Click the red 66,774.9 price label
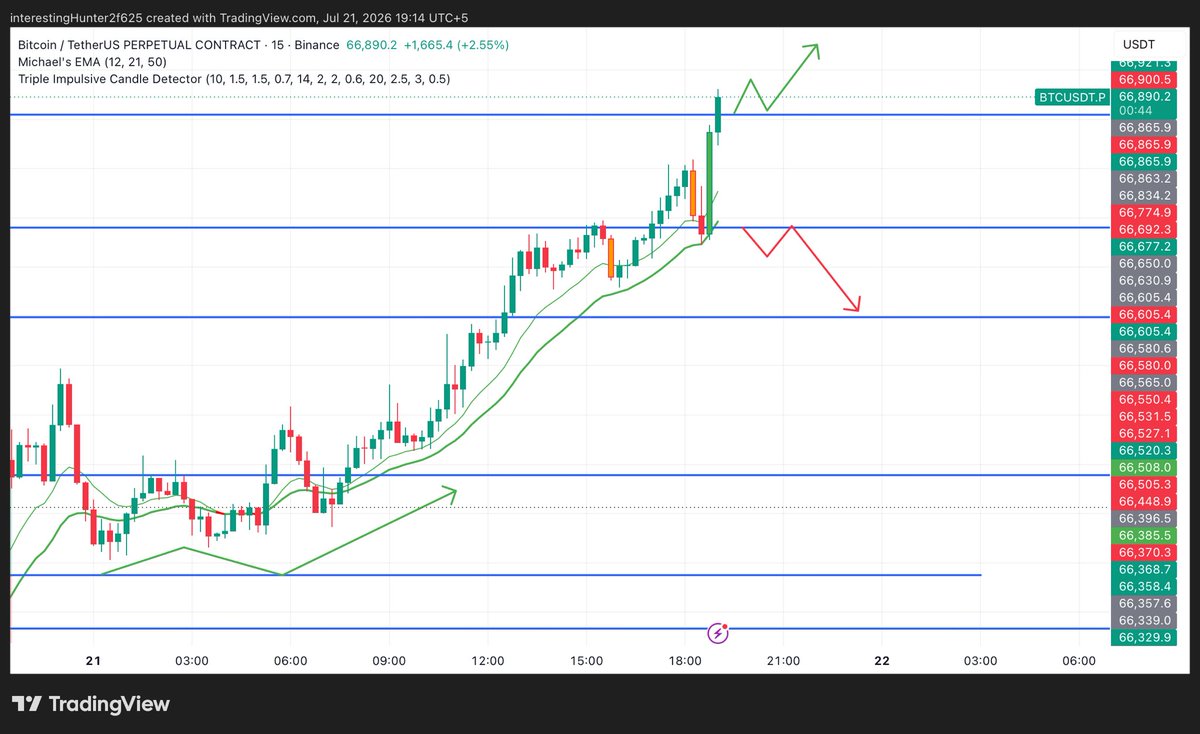The height and width of the screenshot is (734, 1200). coord(1145,212)
